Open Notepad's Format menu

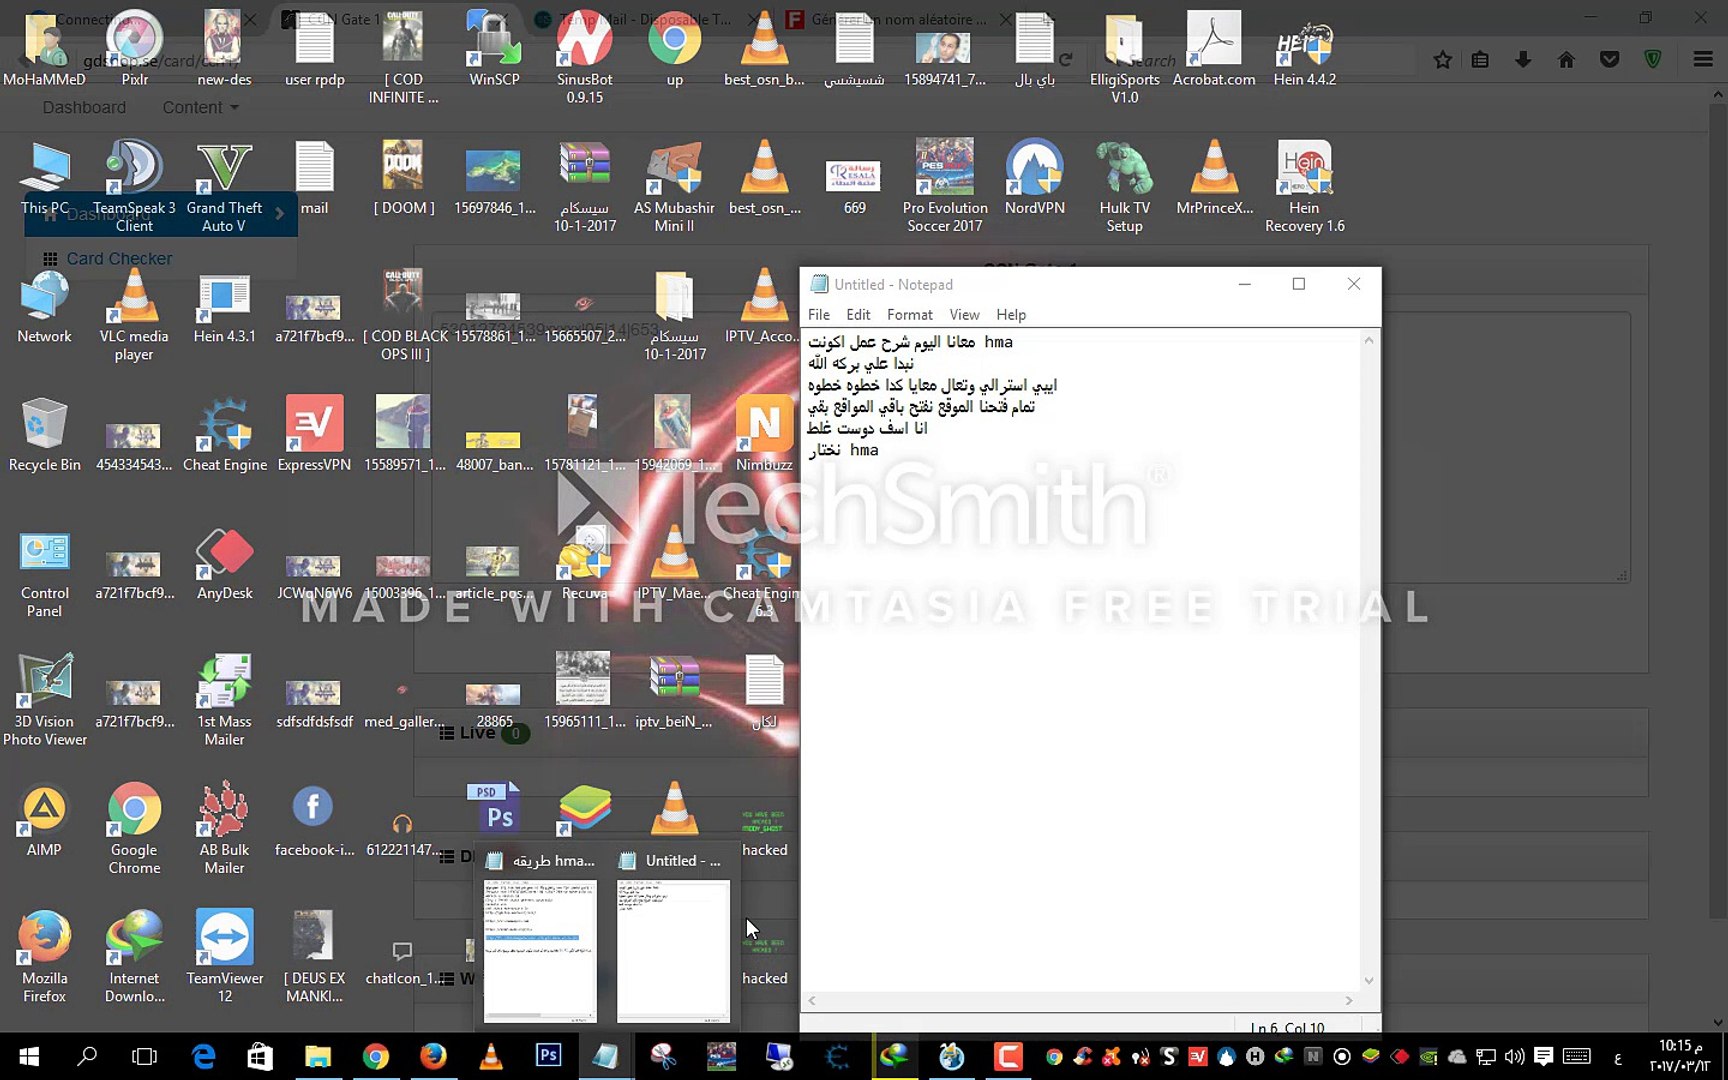[910, 314]
